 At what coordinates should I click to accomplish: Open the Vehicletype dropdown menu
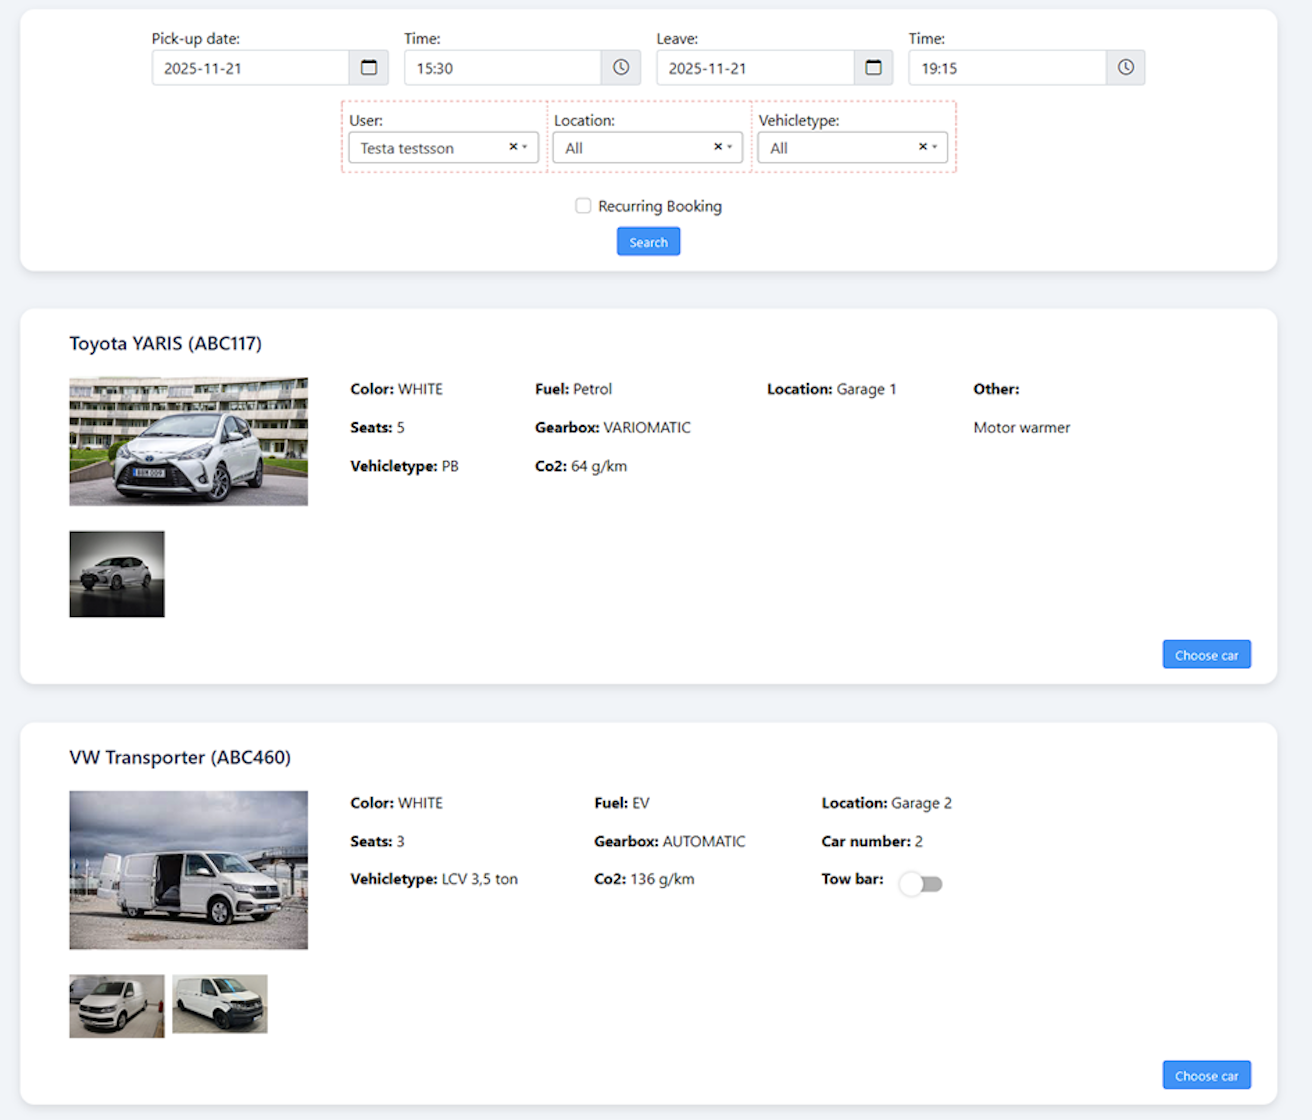(936, 147)
